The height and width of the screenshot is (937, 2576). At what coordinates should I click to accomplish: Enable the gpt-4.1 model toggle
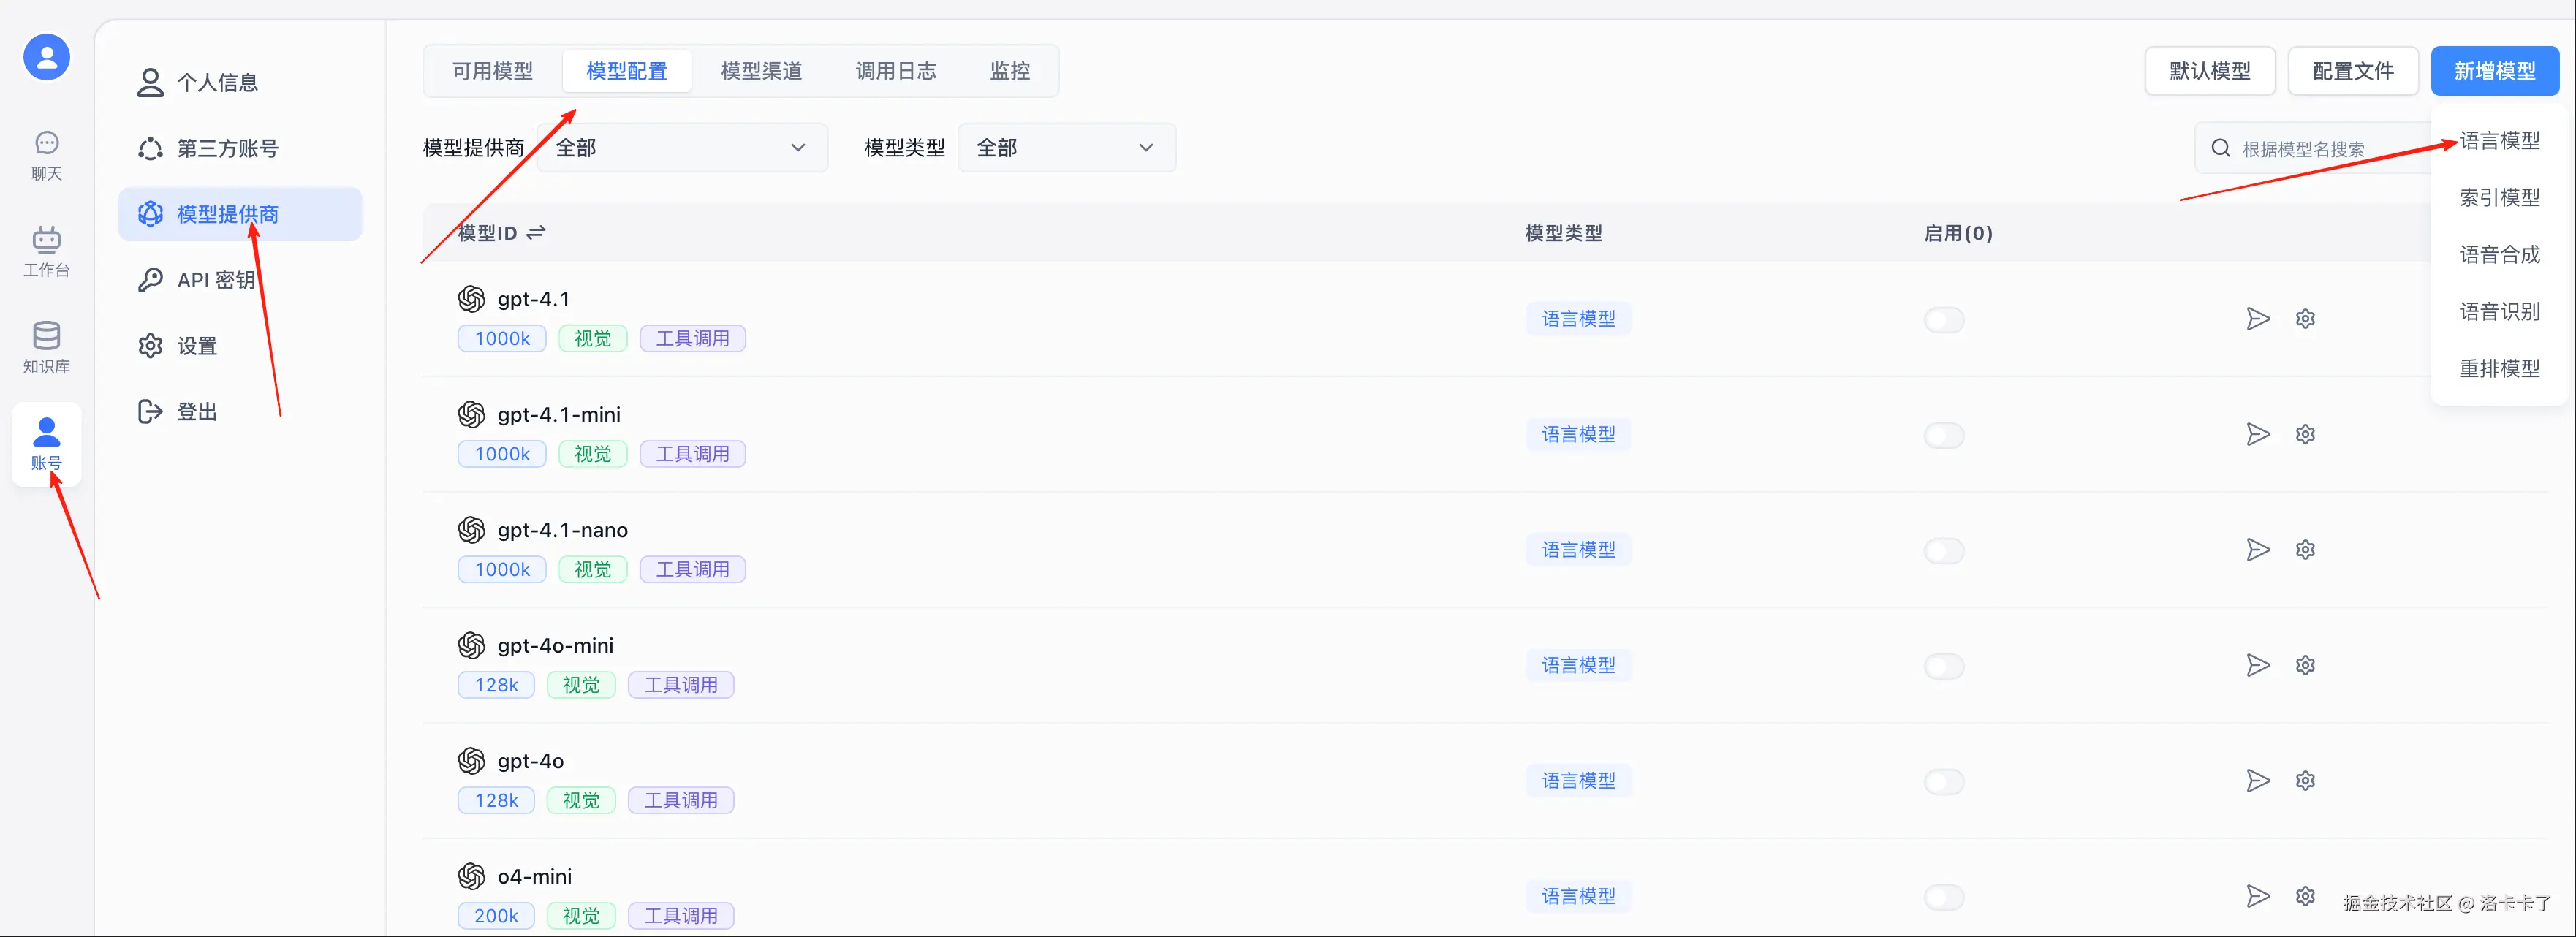tap(1943, 320)
